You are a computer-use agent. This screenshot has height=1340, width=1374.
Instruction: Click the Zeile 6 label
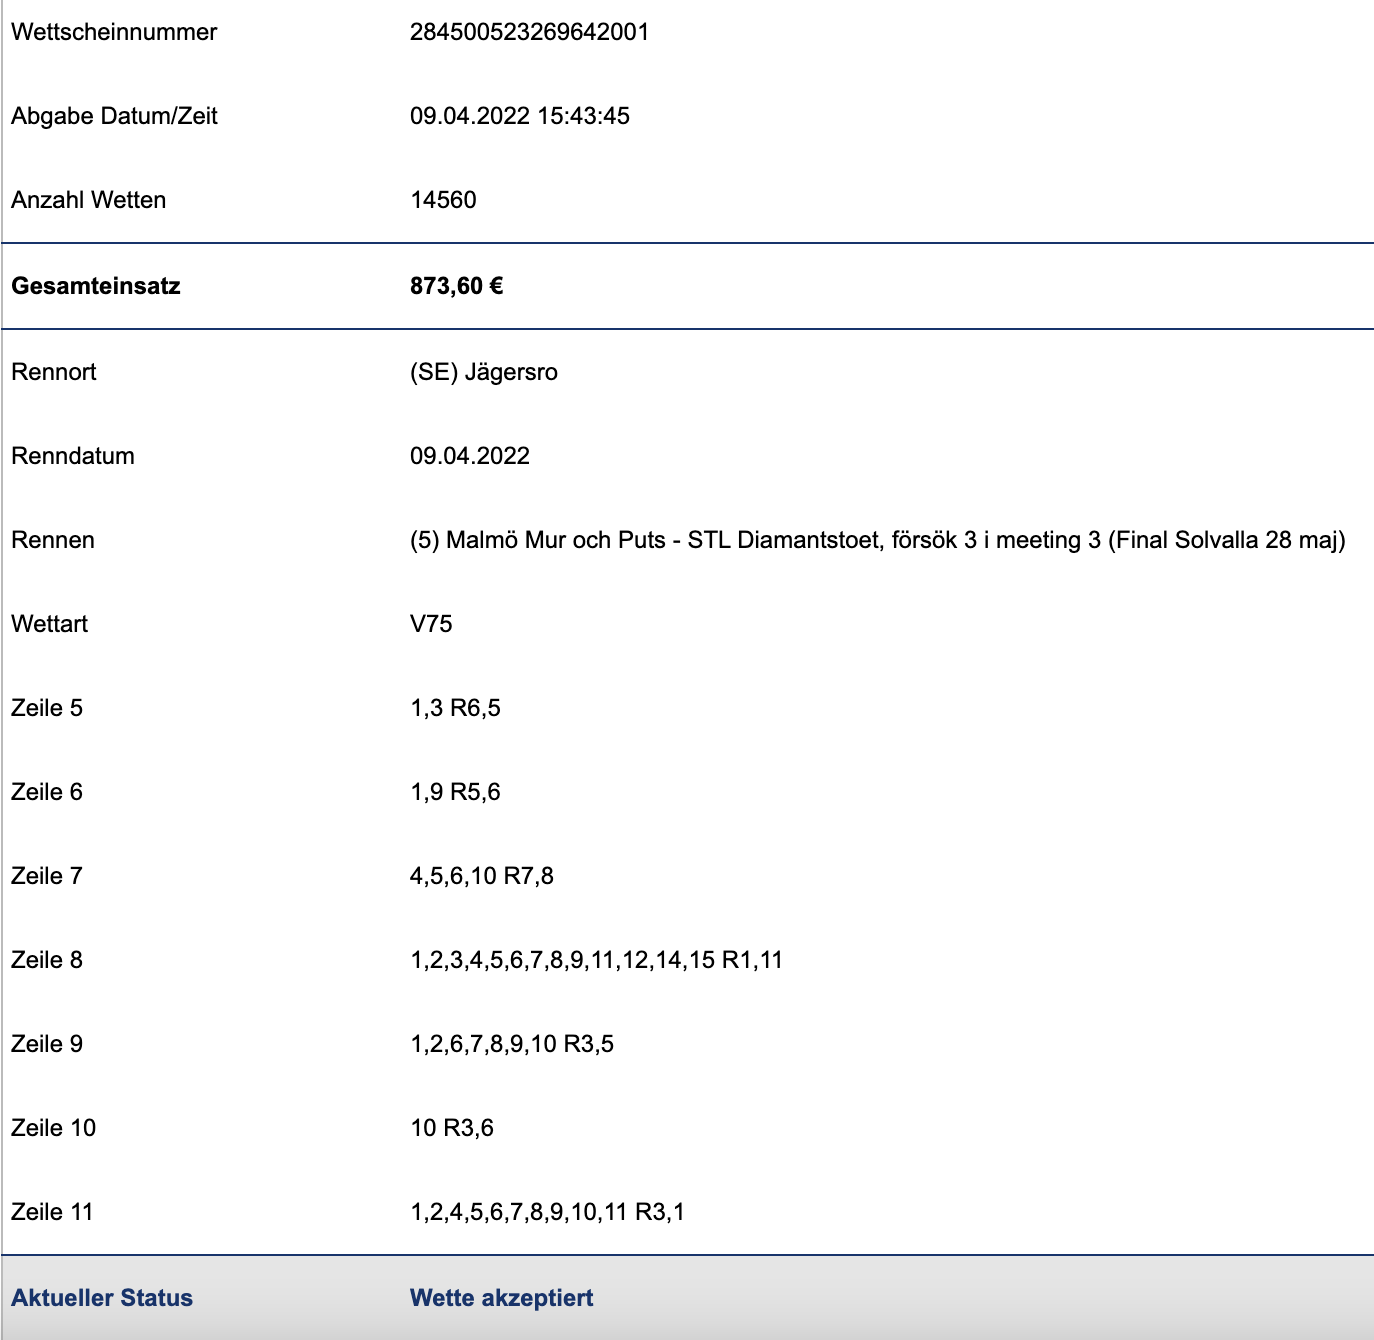coord(47,792)
